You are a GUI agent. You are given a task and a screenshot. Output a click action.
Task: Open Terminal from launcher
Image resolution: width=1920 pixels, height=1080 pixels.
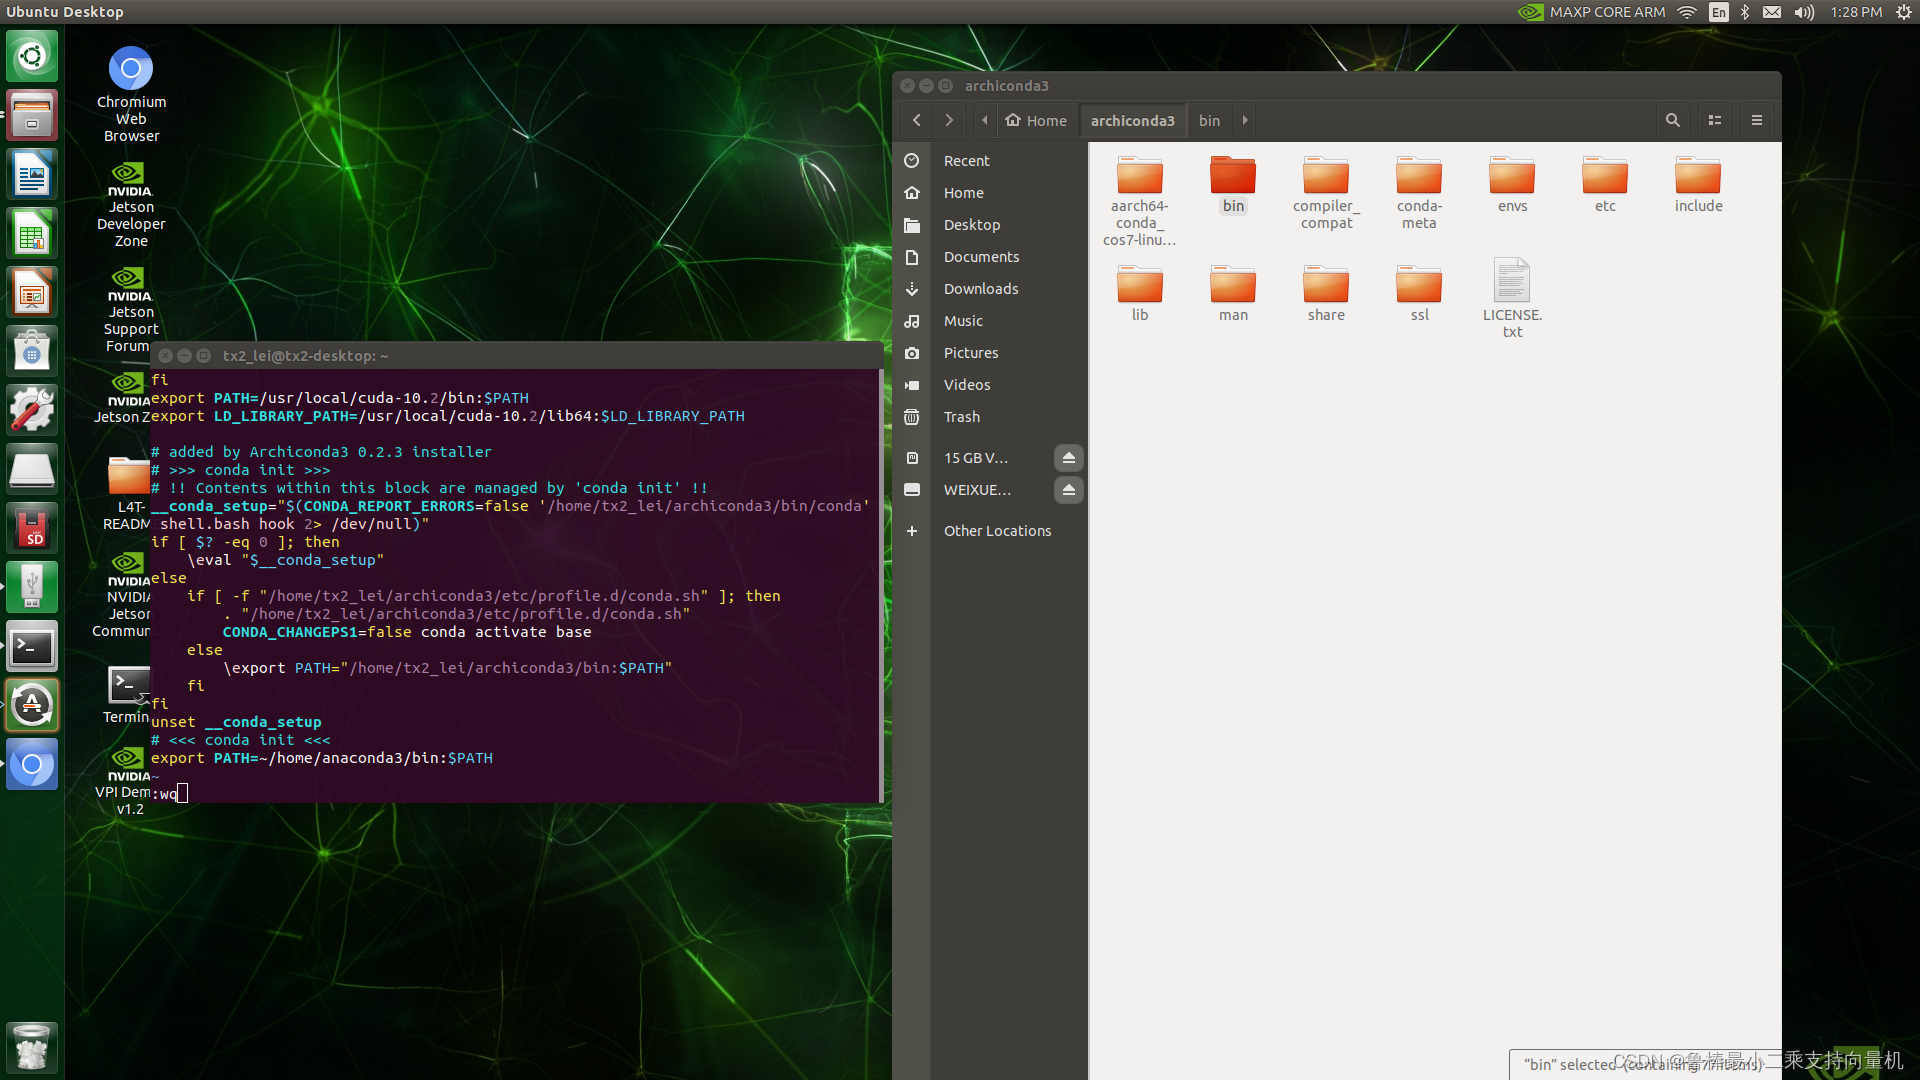click(x=32, y=647)
